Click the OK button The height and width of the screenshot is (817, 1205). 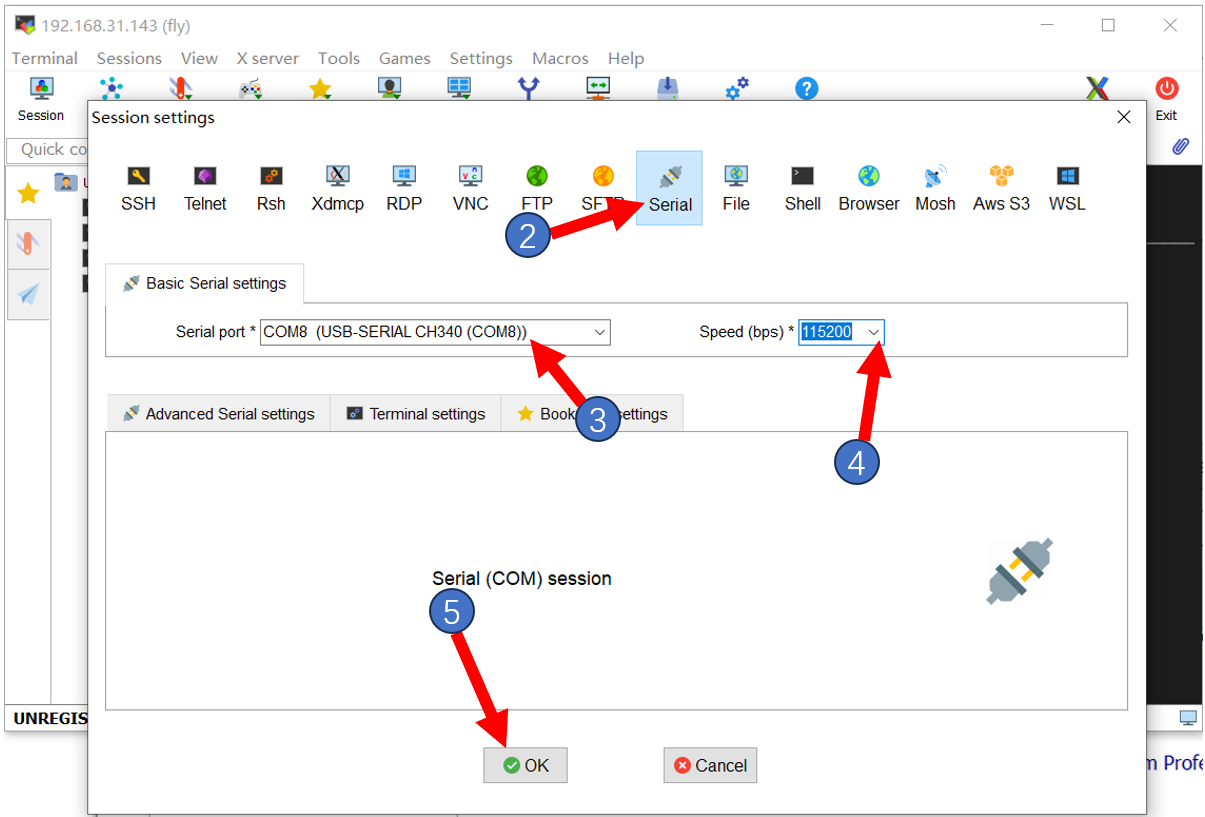[x=525, y=765]
